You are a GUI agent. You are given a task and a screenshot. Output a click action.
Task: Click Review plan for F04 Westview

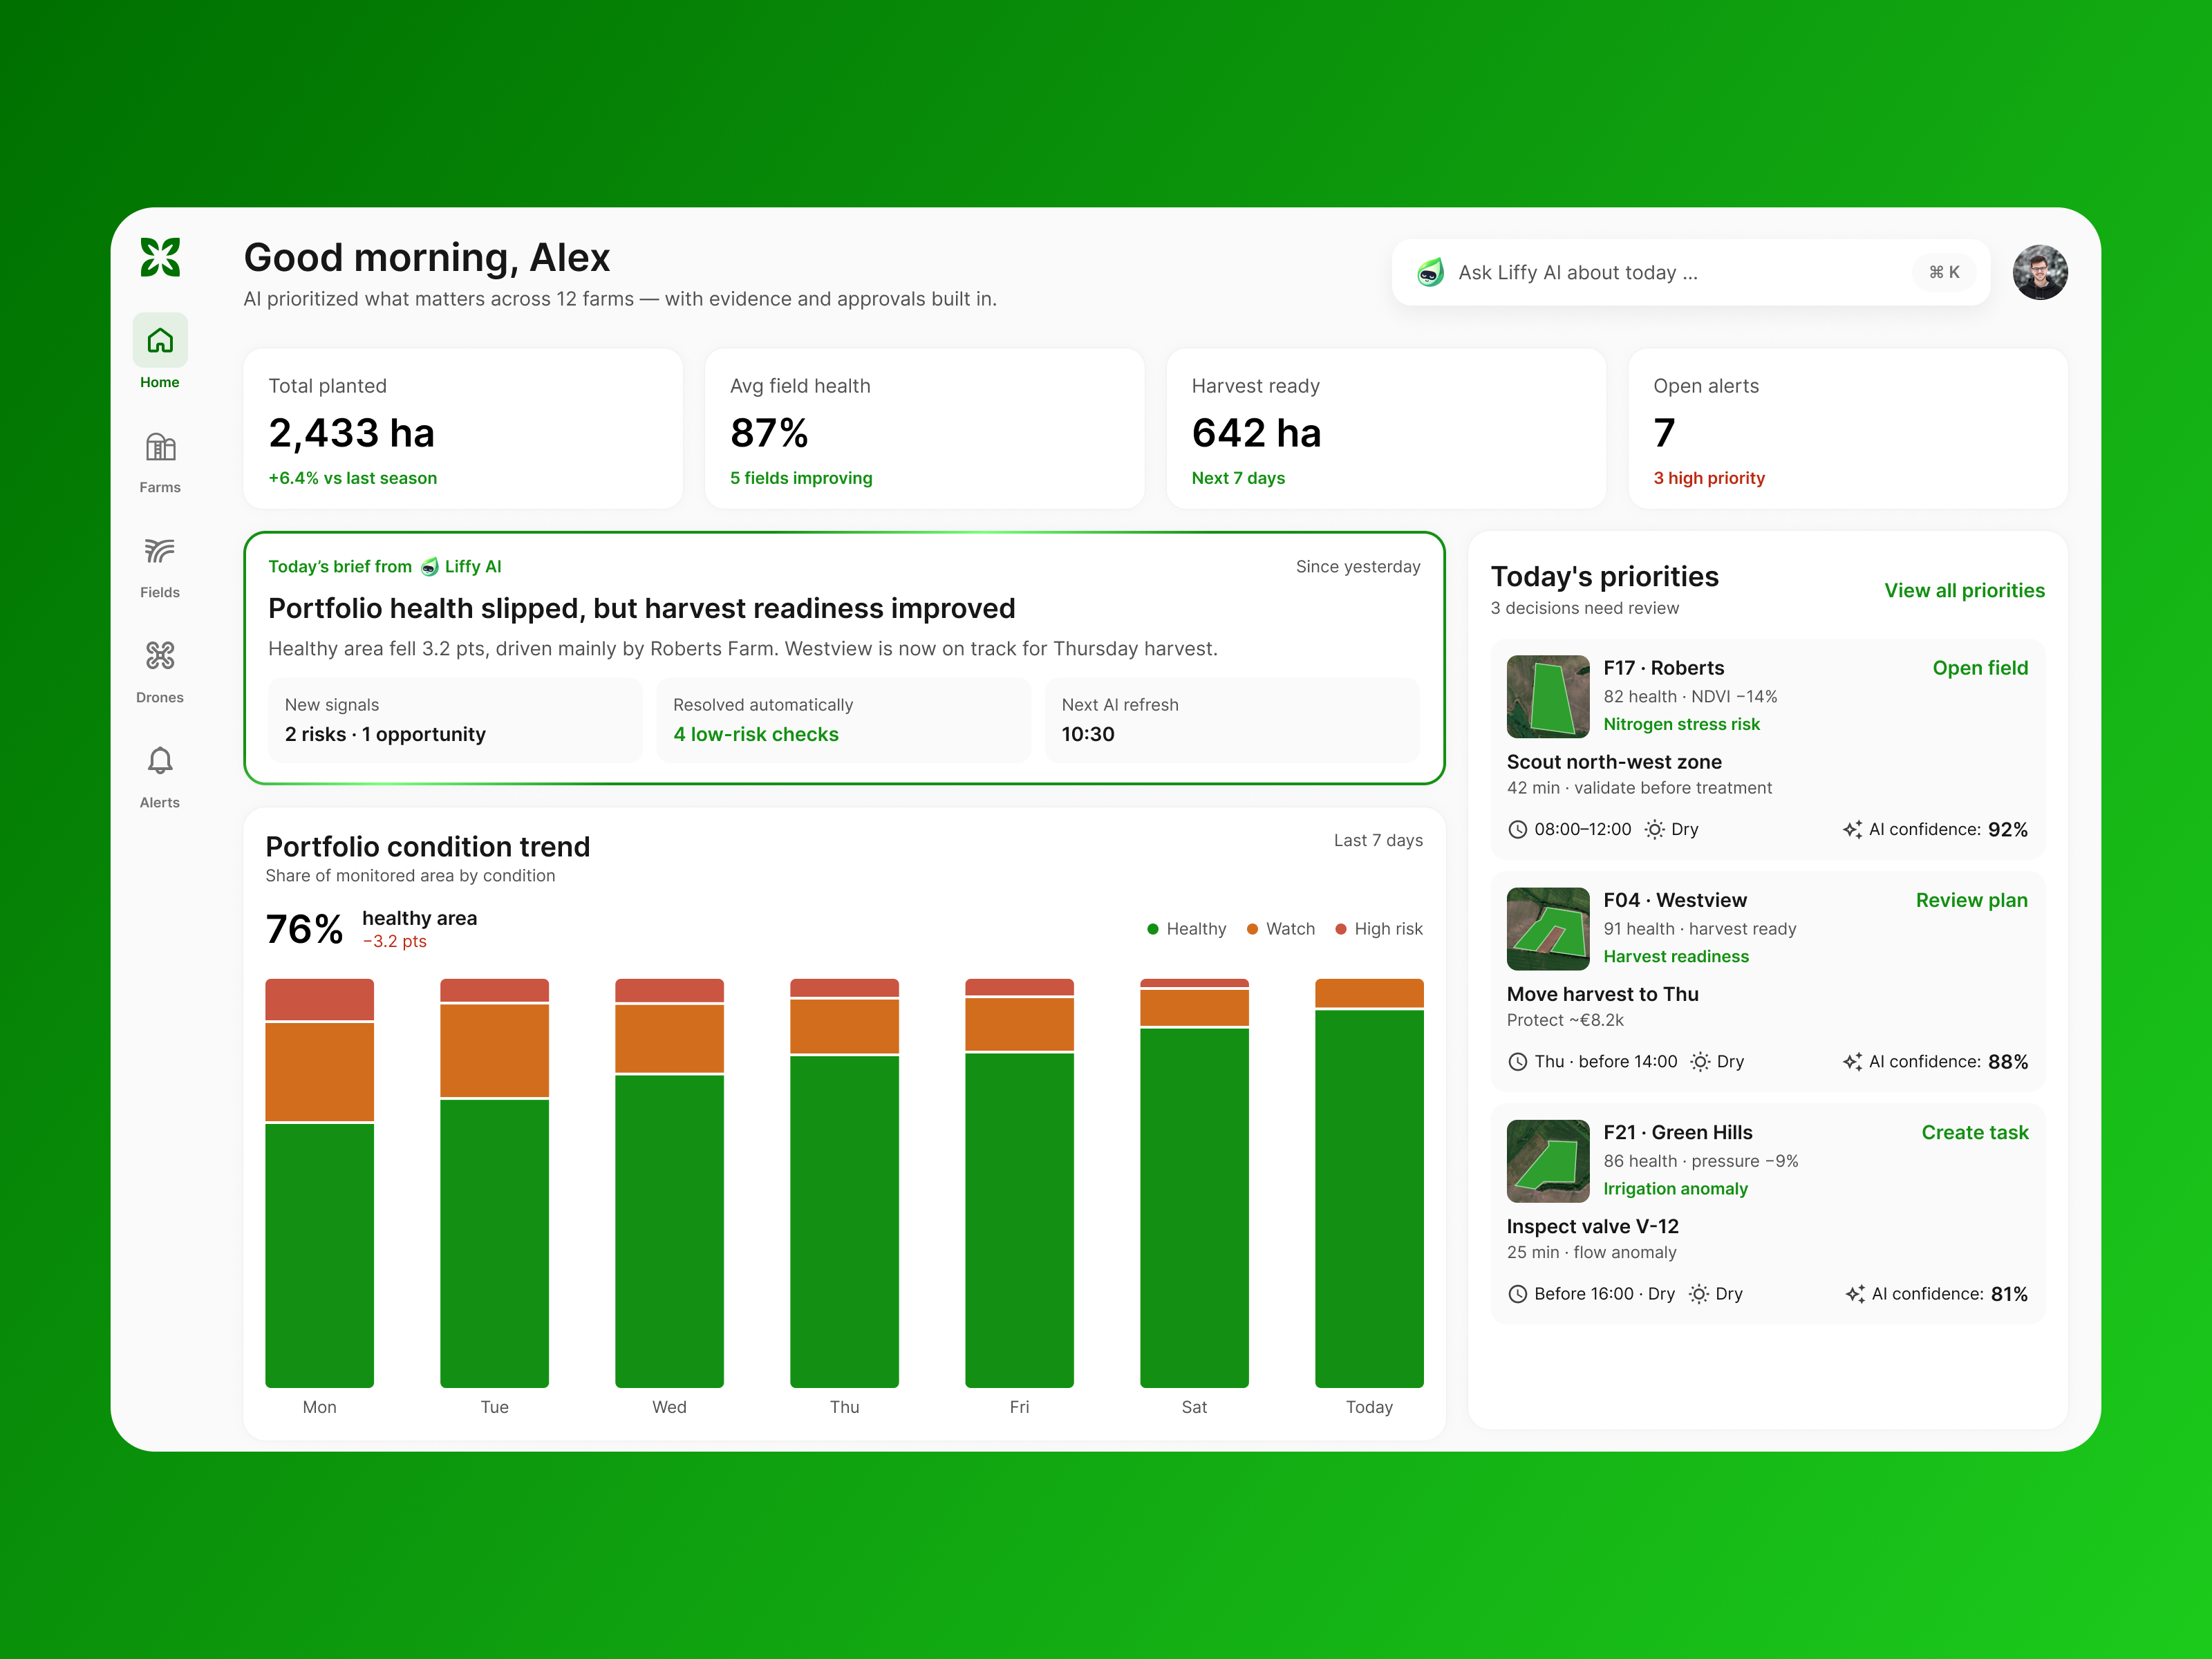1971,900
